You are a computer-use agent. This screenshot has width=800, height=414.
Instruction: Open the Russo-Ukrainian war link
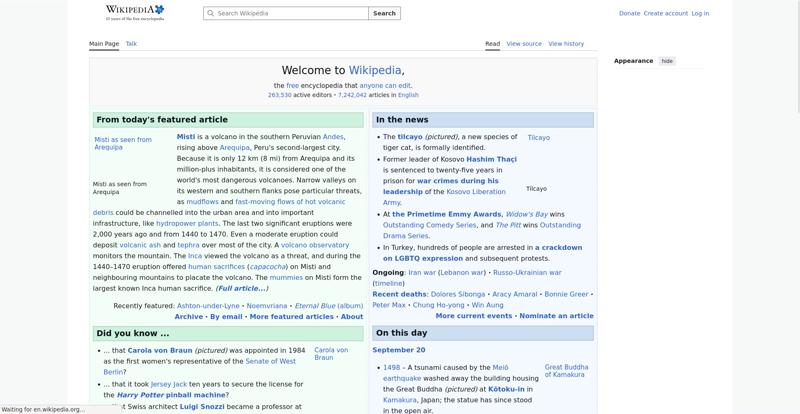coord(527,273)
